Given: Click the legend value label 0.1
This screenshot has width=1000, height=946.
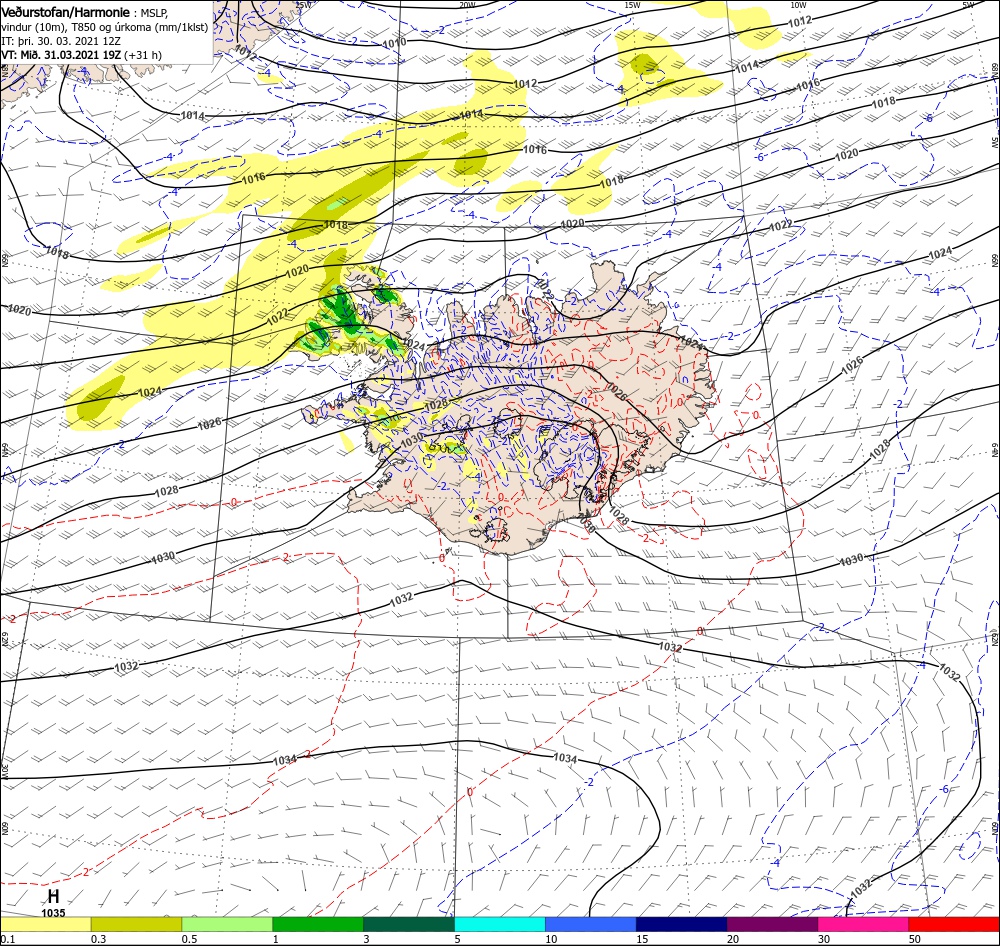Looking at the screenshot, I should pos(6,939).
